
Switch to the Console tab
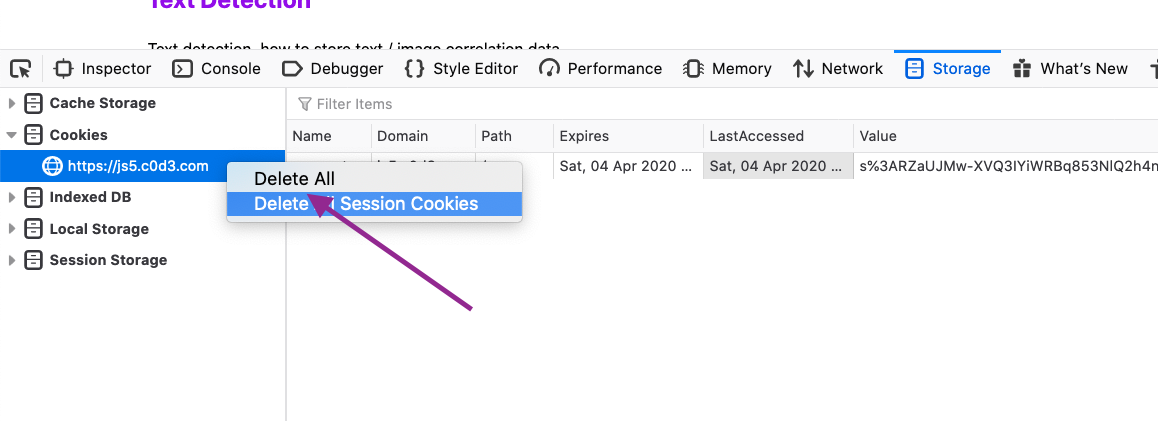216,69
